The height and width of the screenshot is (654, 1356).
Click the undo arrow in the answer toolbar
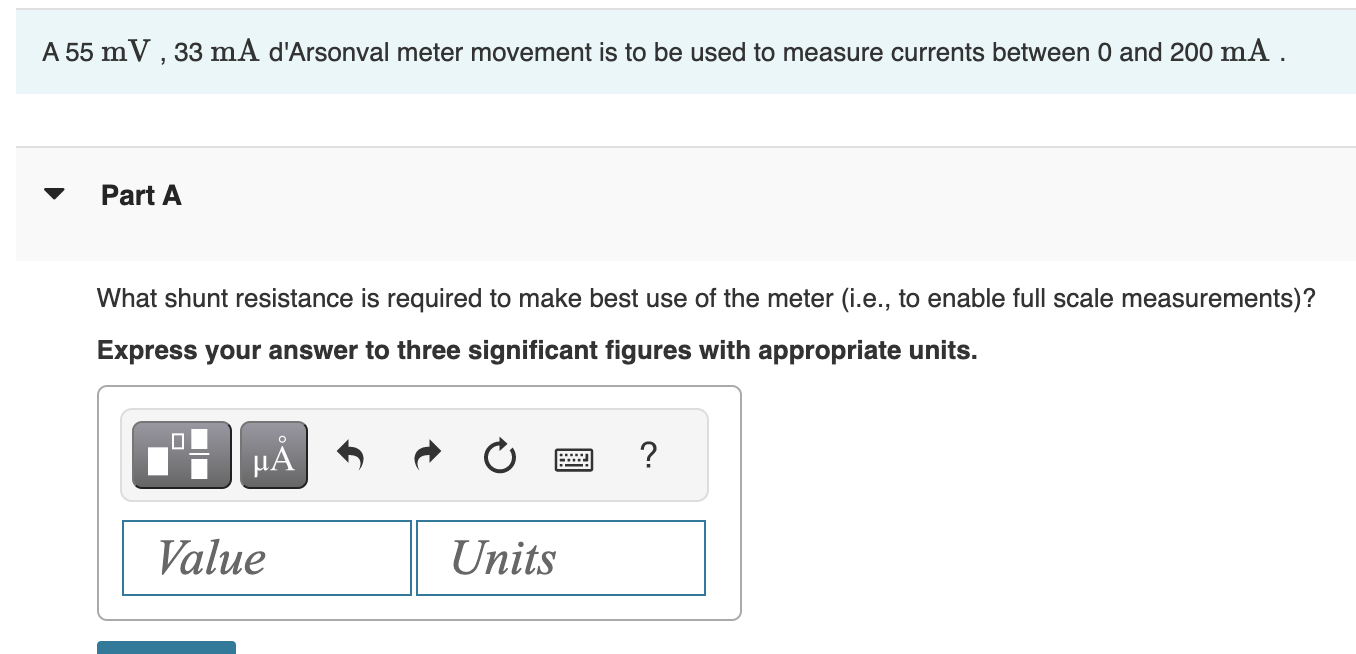350,454
